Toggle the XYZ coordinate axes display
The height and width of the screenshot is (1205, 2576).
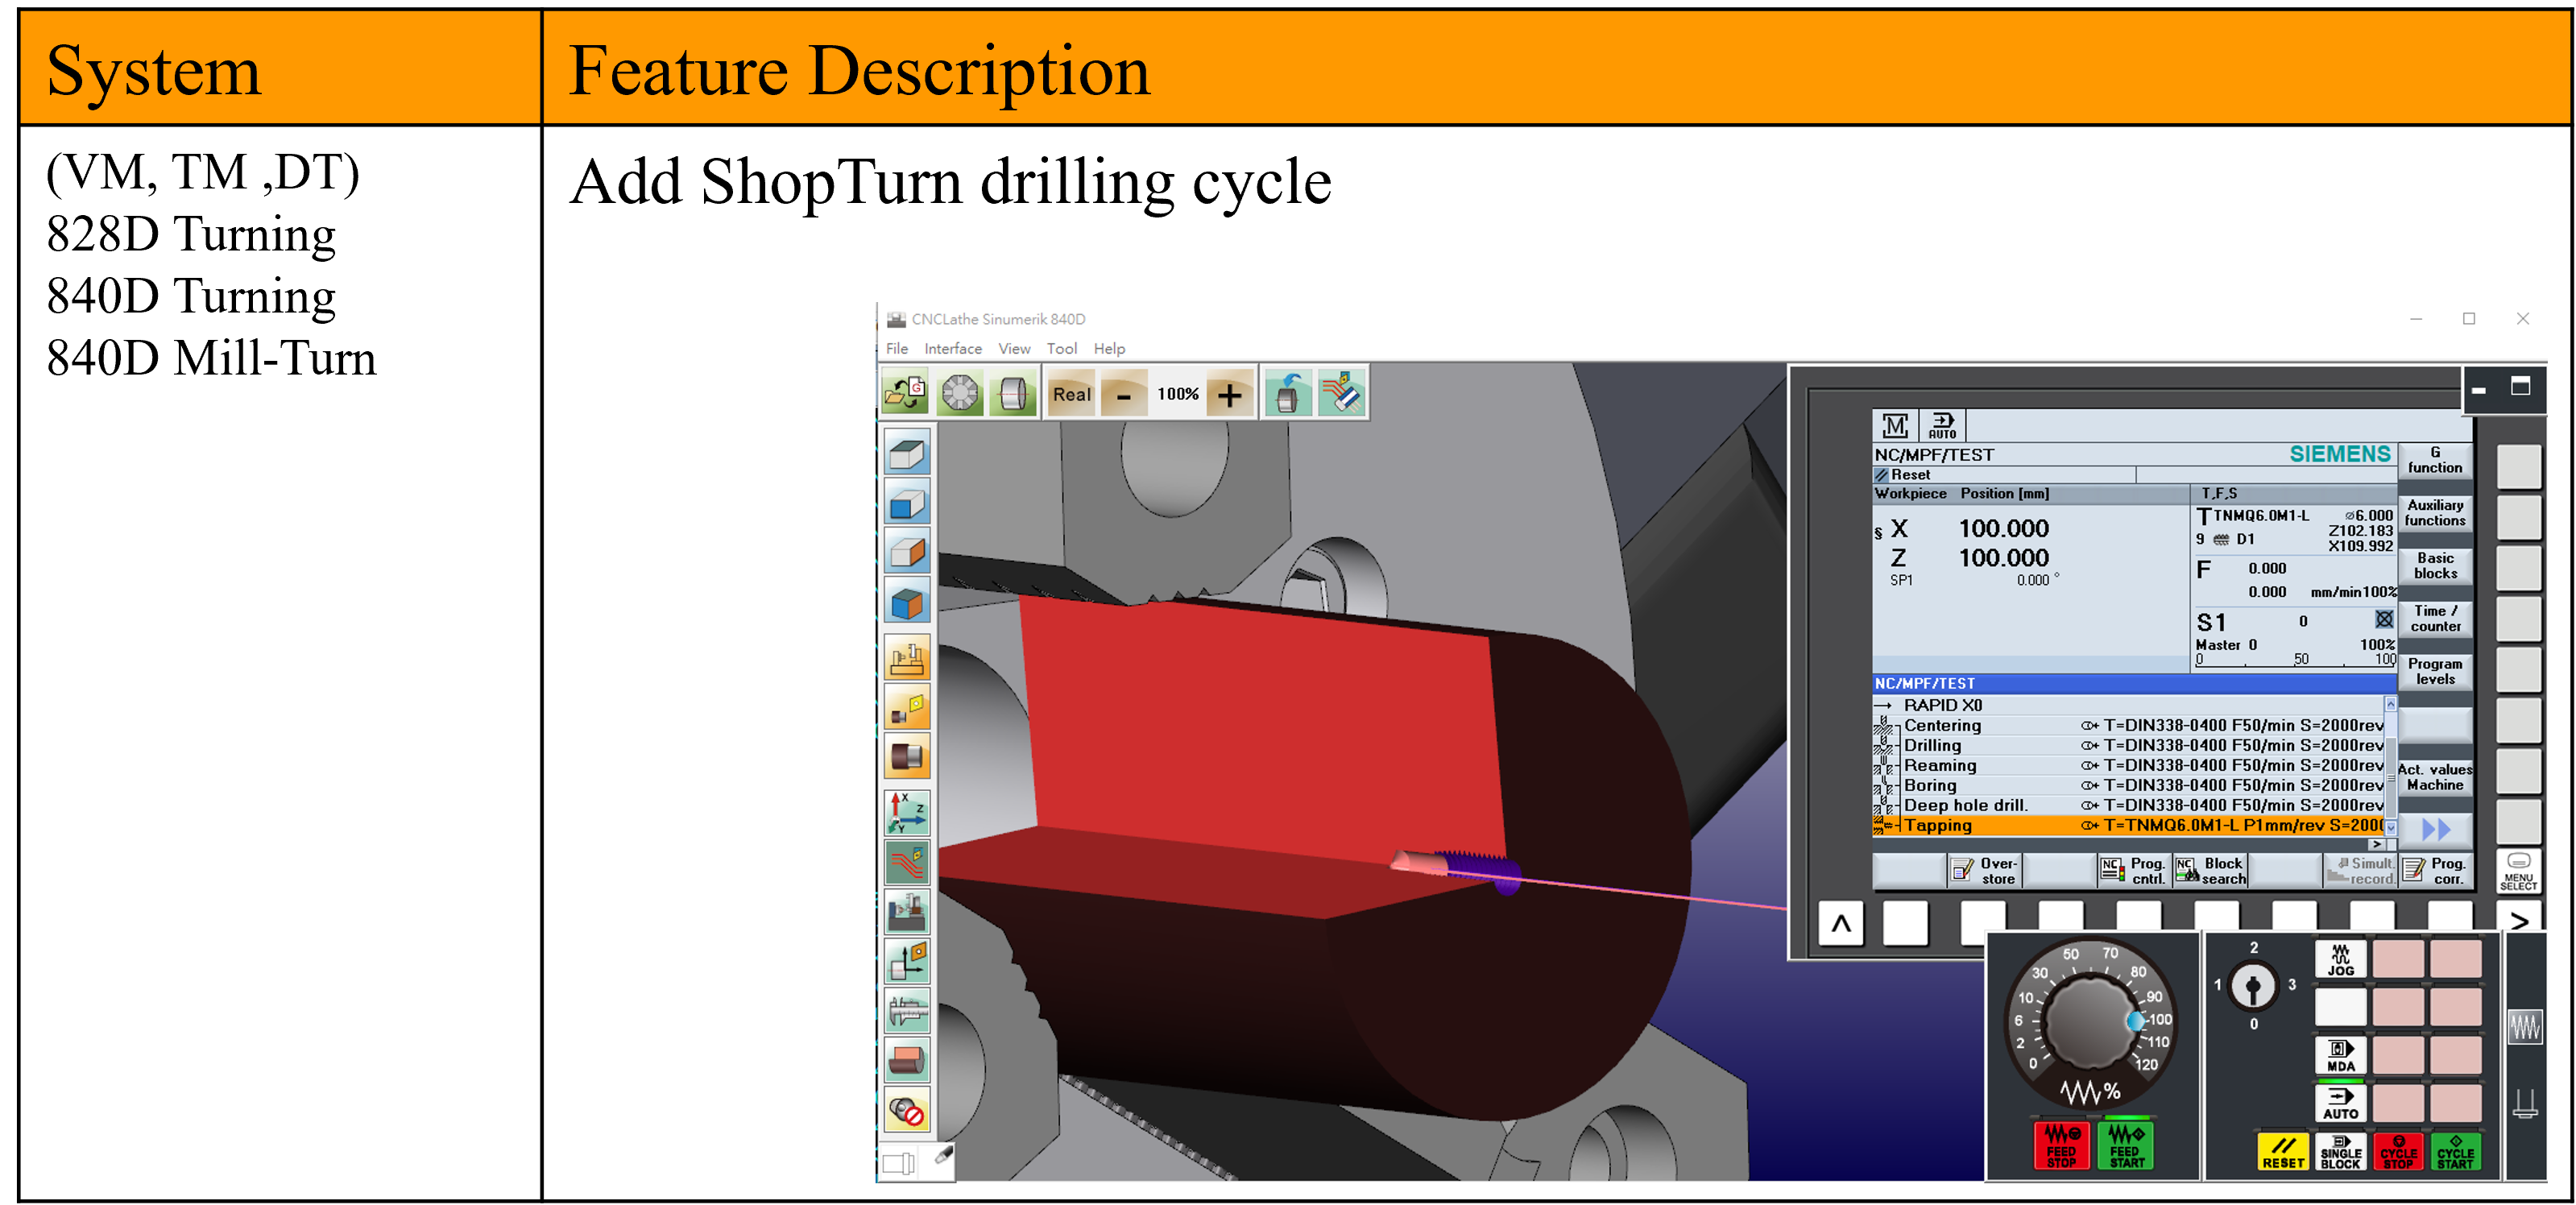click(907, 813)
